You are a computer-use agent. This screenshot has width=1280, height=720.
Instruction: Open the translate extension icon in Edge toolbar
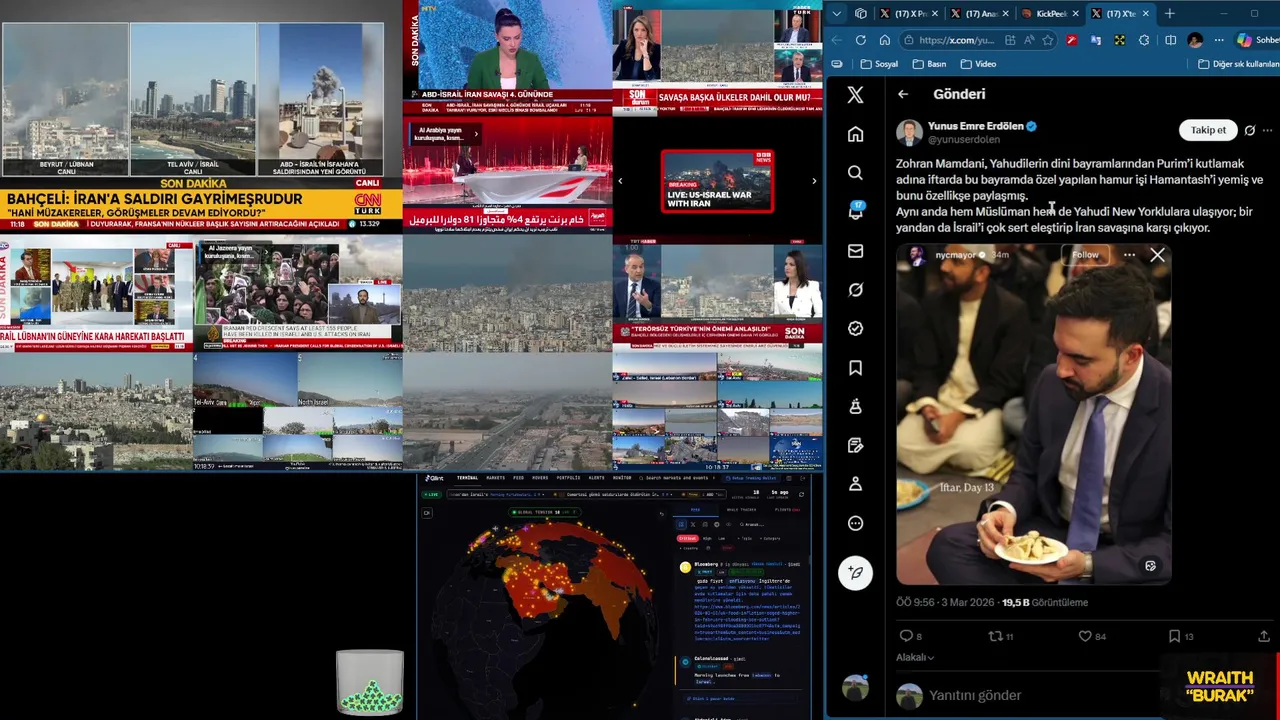pyautogui.click(x=1096, y=40)
